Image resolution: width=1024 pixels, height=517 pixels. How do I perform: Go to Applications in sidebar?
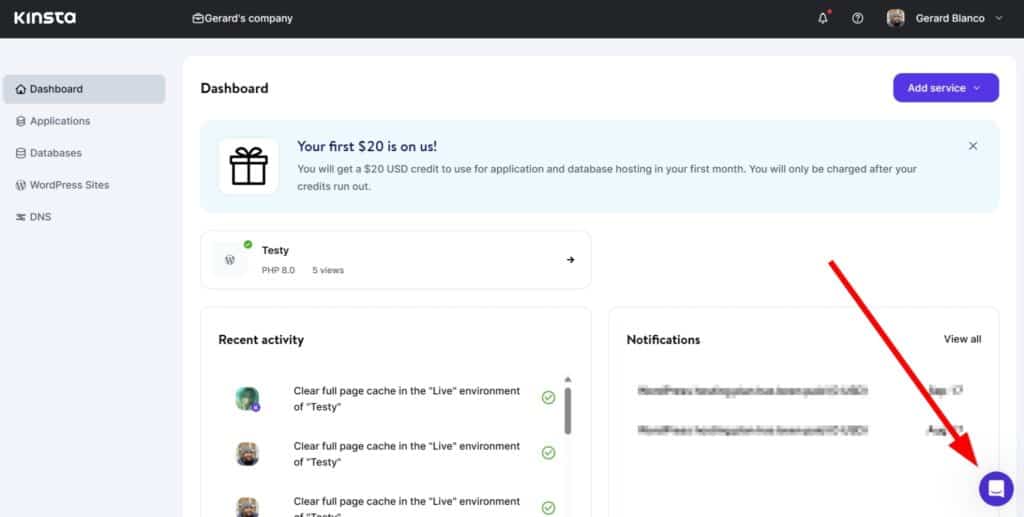(x=60, y=121)
